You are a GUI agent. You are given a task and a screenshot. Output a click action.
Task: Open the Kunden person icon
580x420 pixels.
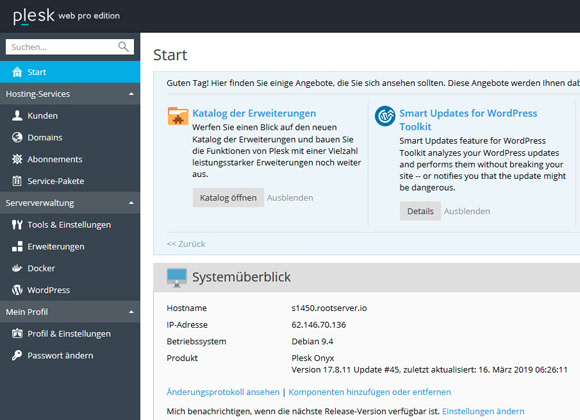coord(17,115)
